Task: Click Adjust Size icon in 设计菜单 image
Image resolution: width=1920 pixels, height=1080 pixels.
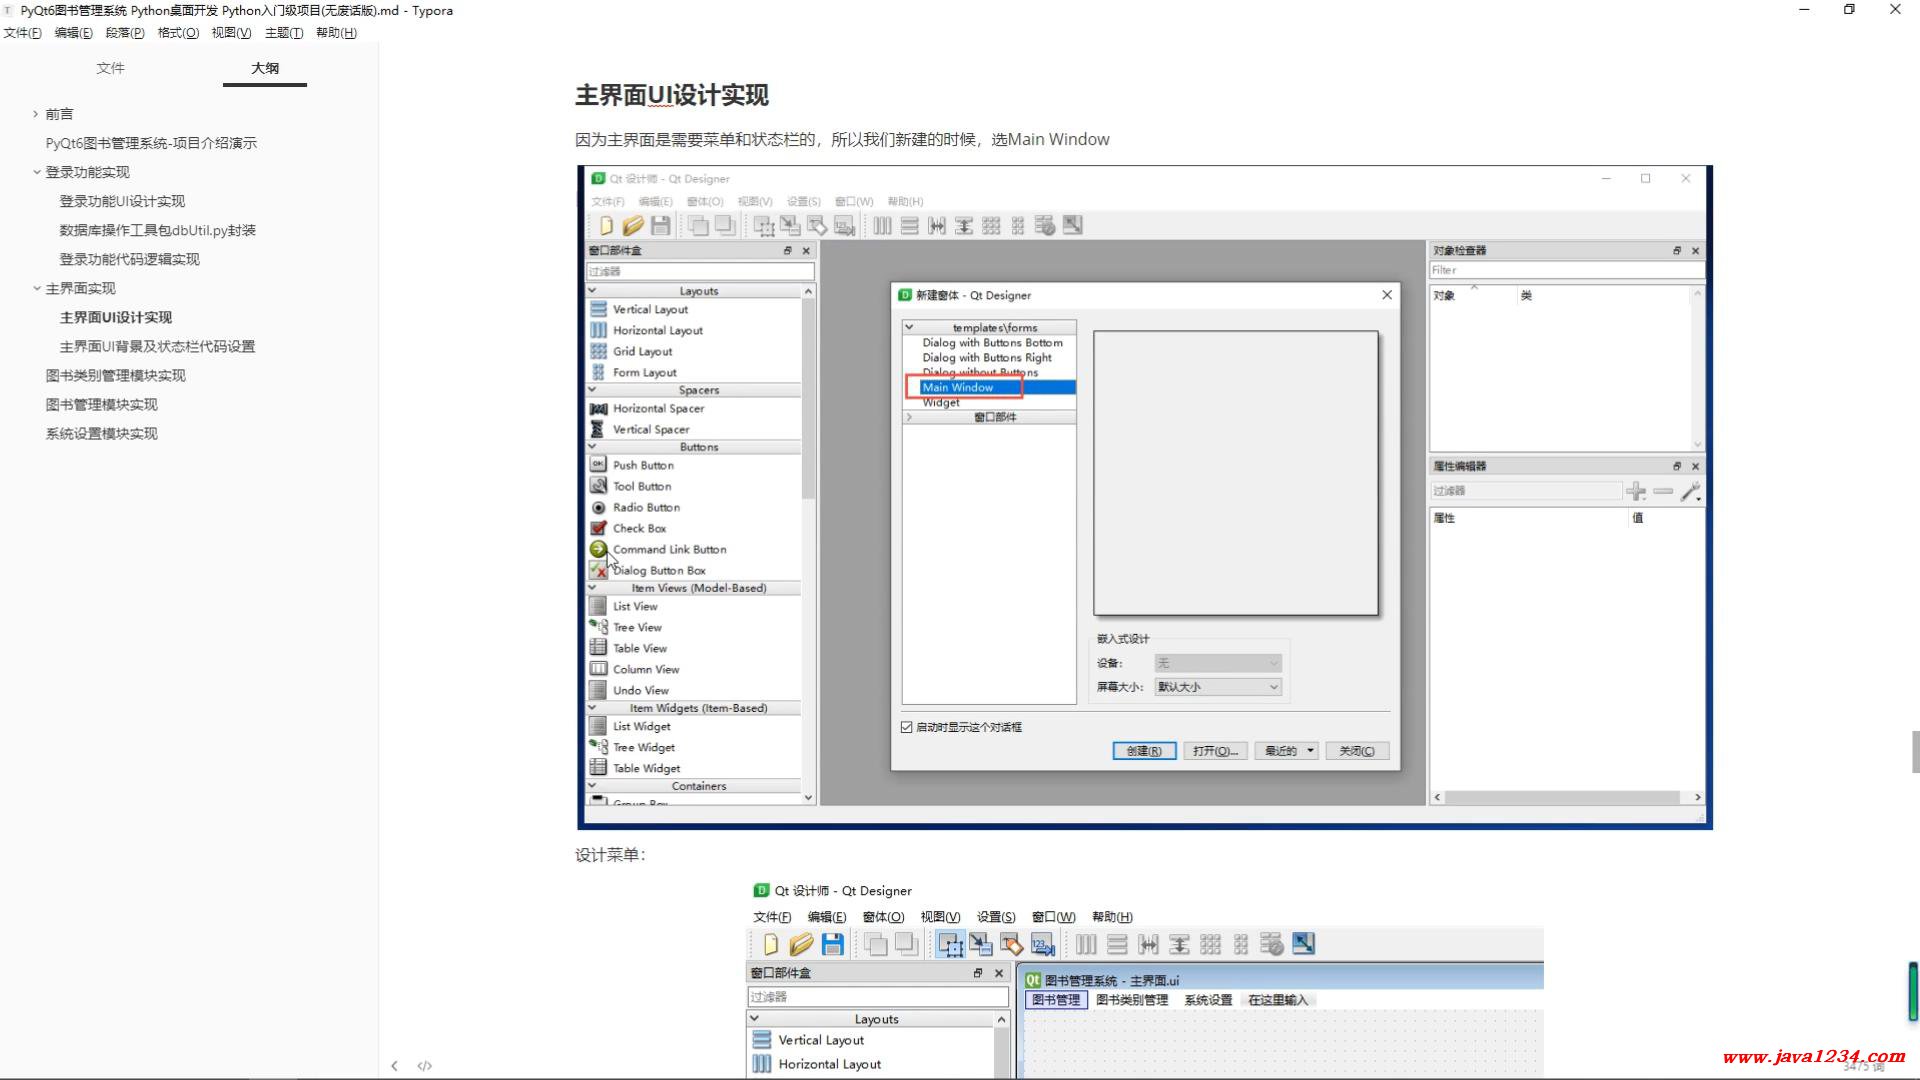Action: click(x=1303, y=943)
